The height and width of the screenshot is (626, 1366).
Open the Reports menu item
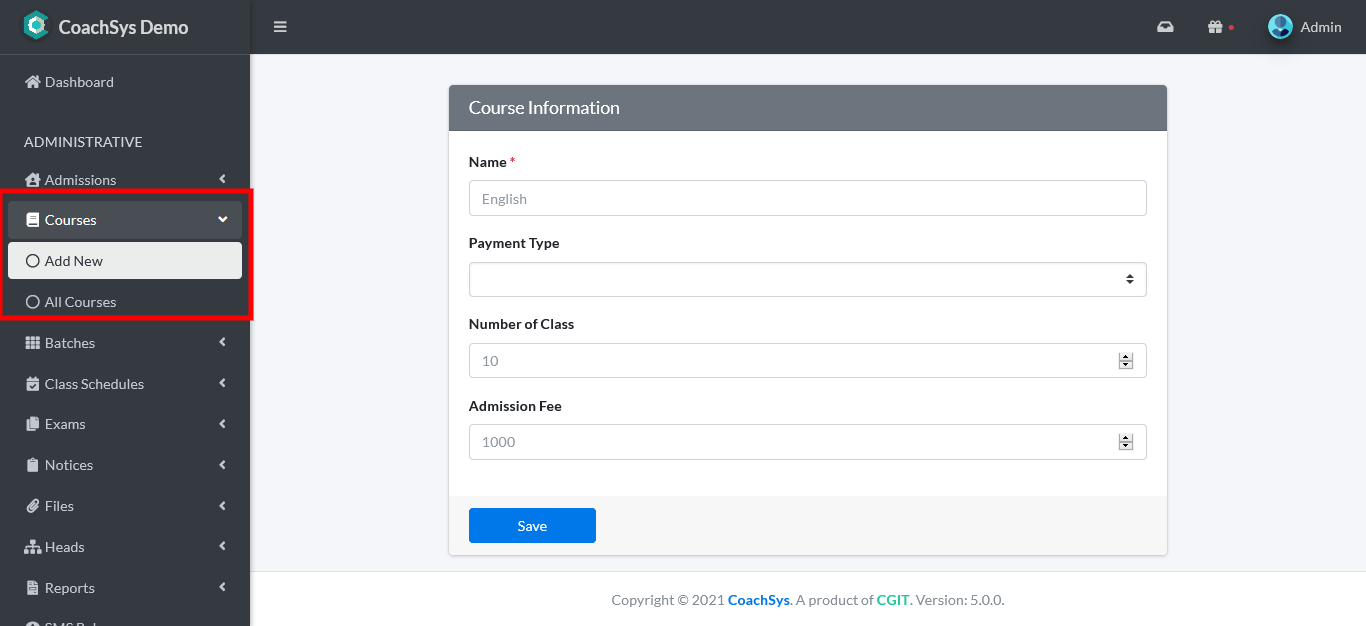pyautogui.click(x=70, y=588)
